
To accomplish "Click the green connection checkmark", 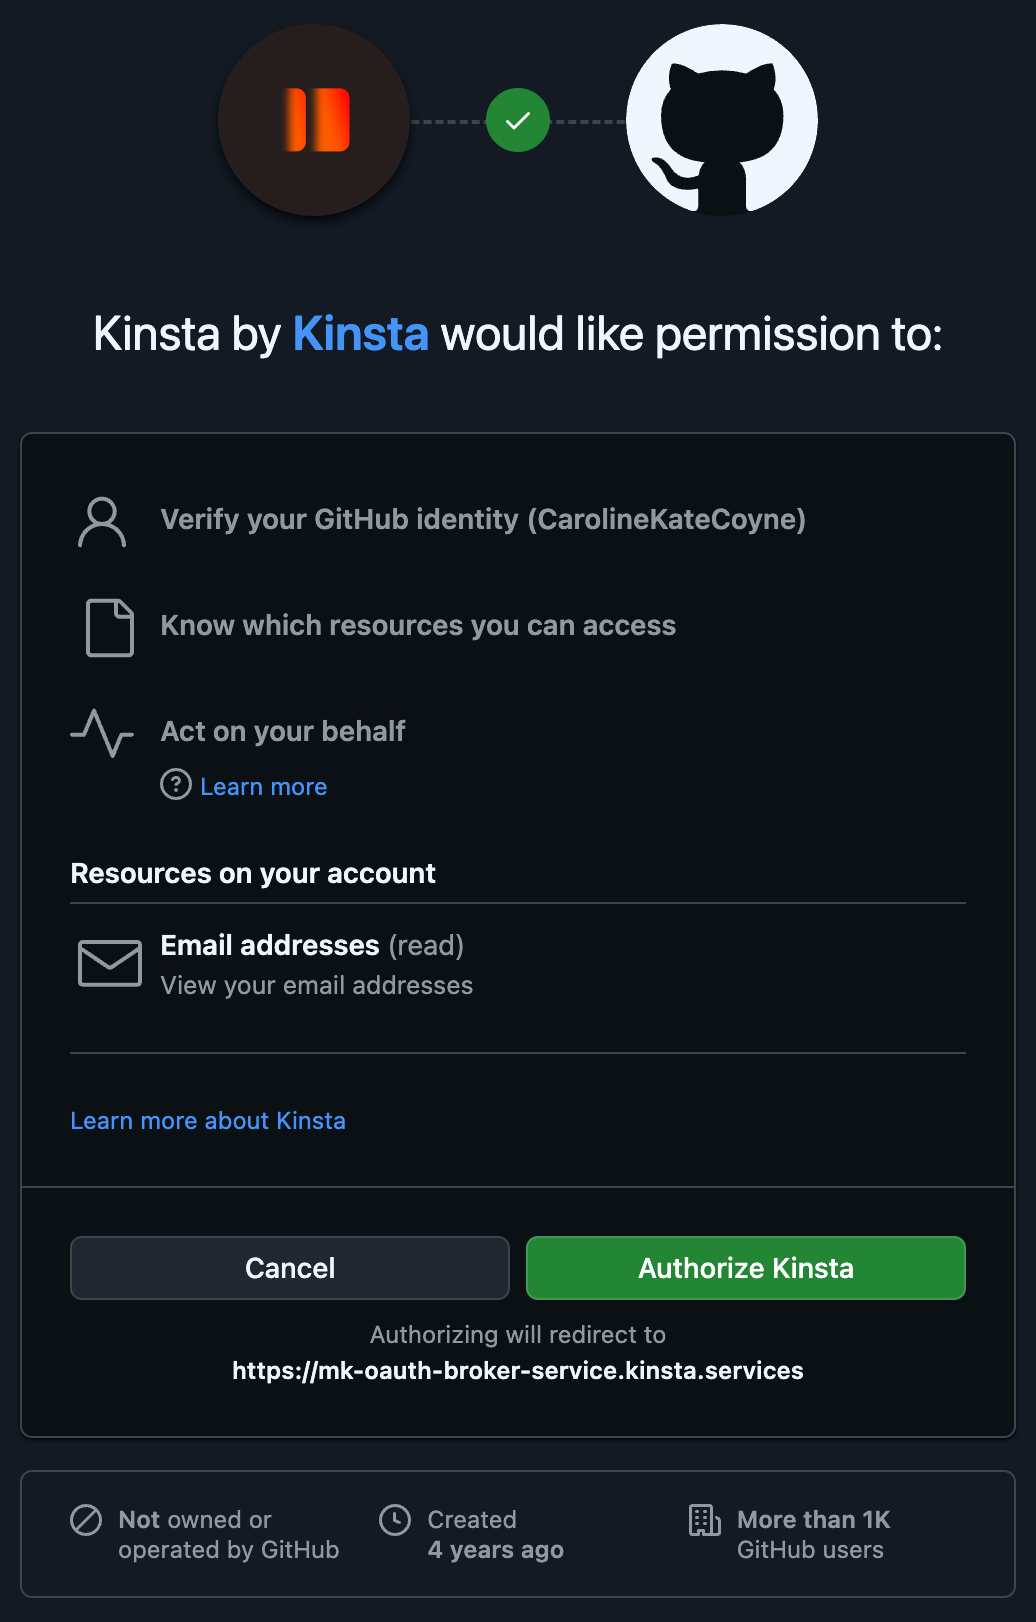I will [x=517, y=120].
